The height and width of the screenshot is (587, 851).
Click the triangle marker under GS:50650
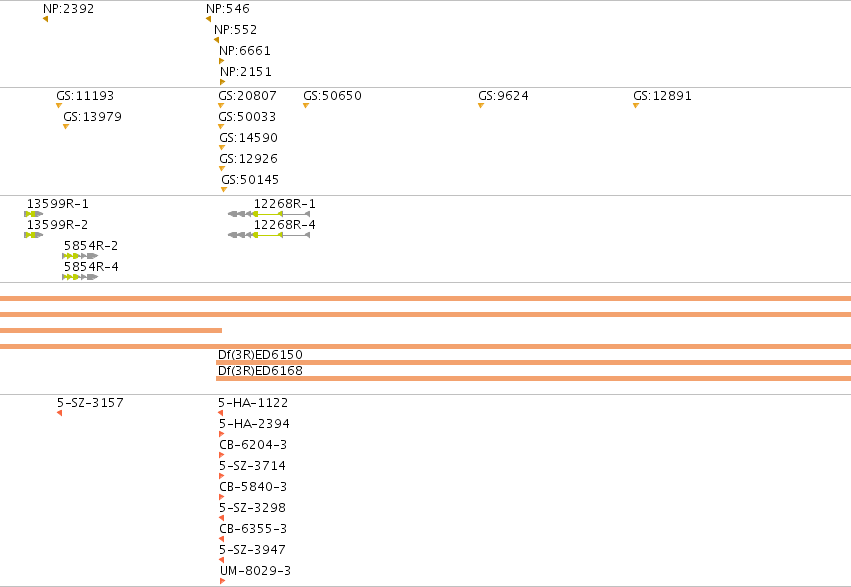(x=306, y=106)
